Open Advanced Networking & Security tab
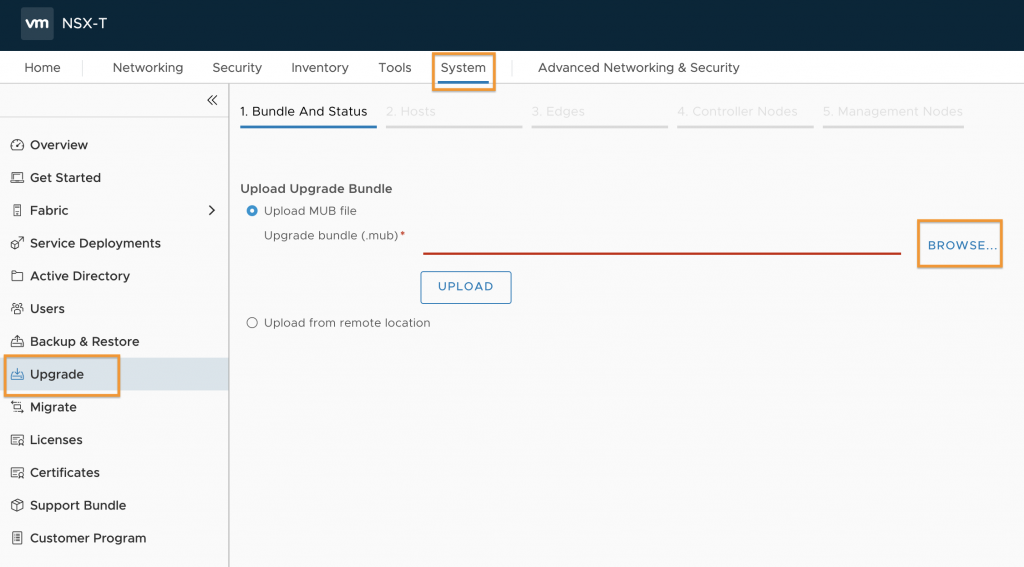The width and height of the screenshot is (1024, 567). pos(639,67)
